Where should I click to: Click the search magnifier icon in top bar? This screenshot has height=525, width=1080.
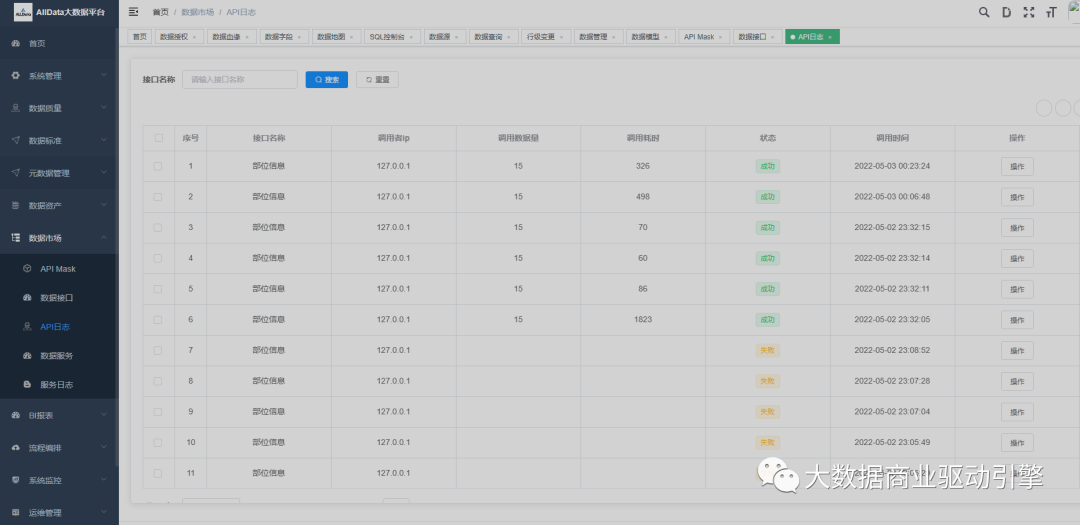pyautogui.click(x=983, y=12)
